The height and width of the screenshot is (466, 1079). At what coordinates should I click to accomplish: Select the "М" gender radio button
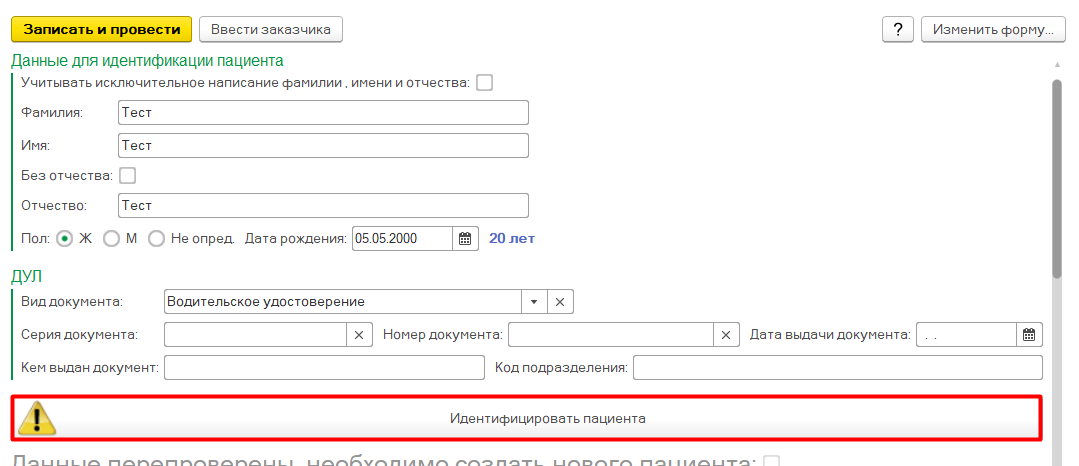pyautogui.click(x=112, y=239)
